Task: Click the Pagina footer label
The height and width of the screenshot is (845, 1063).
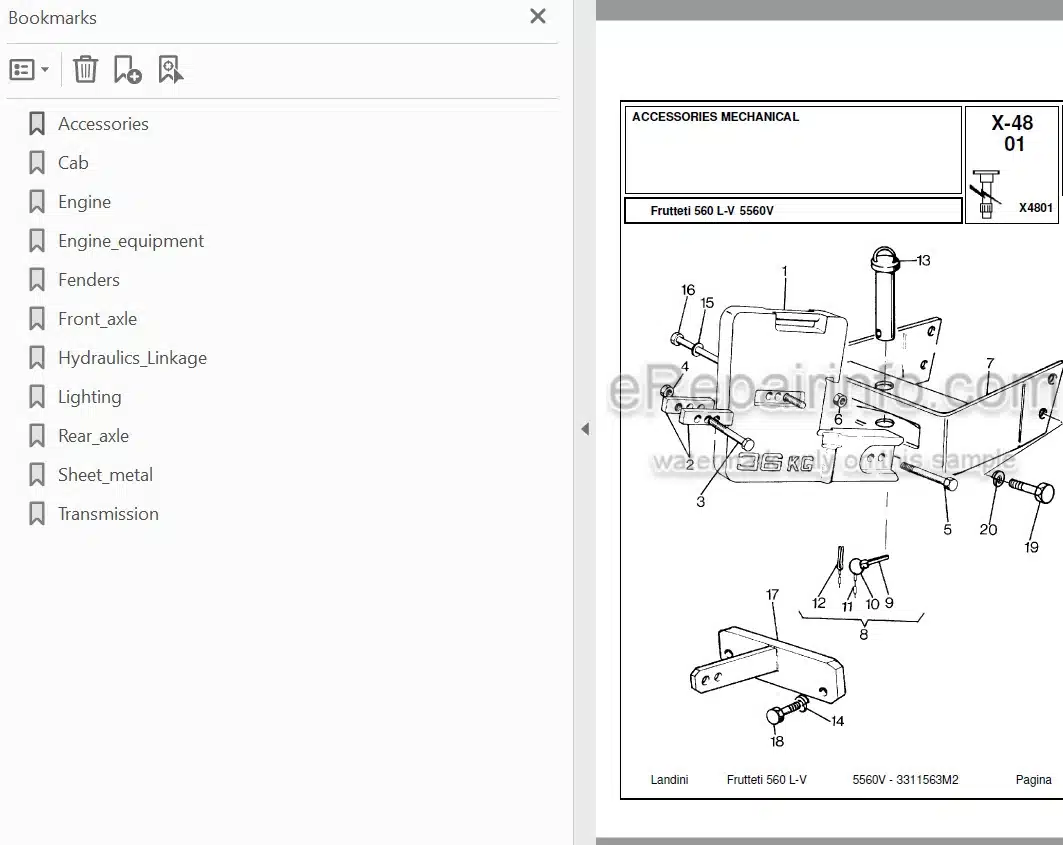Action: click(1033, 780)
